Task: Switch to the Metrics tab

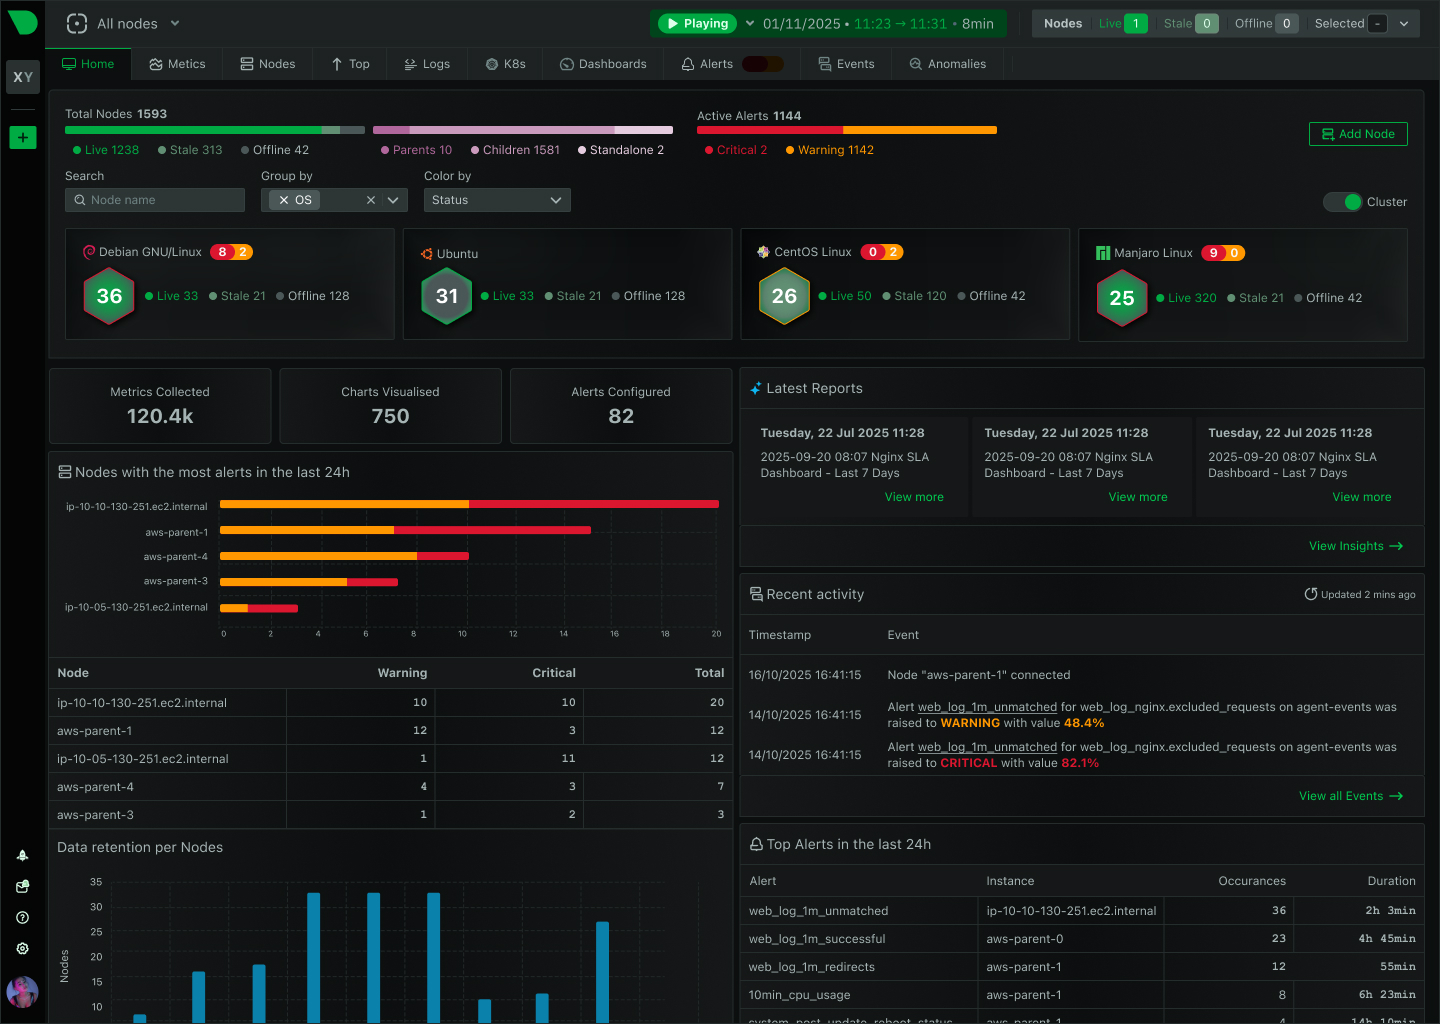Action: (x=177, y=63)
